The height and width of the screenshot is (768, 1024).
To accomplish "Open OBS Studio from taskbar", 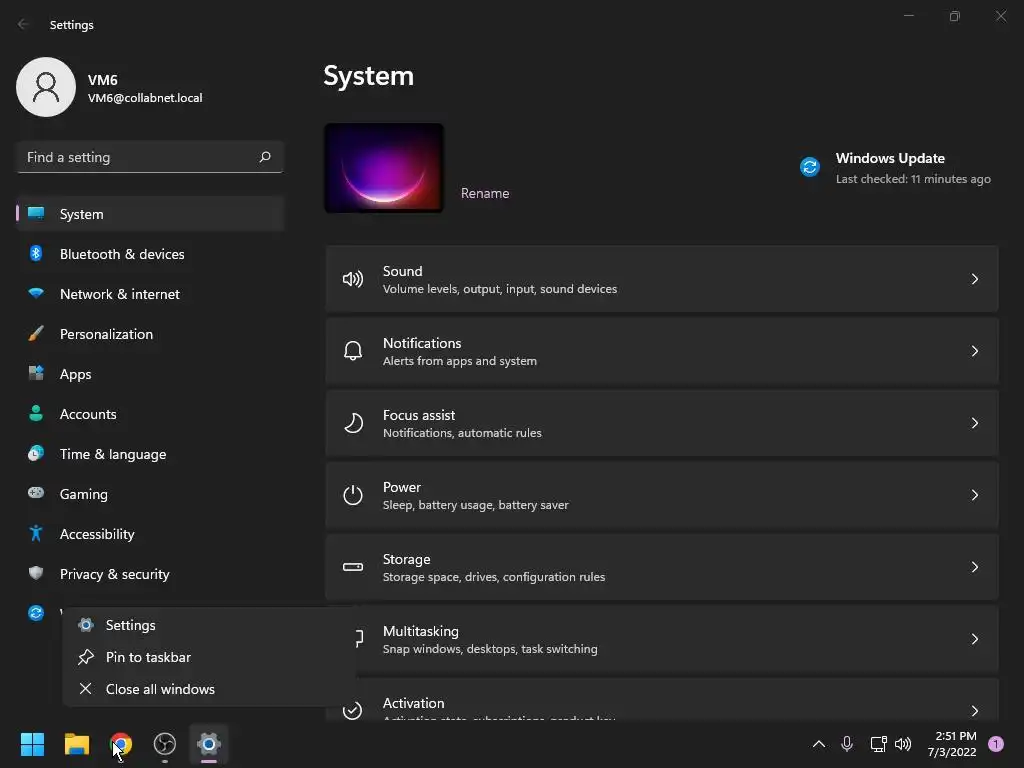I will click(165, 744).
